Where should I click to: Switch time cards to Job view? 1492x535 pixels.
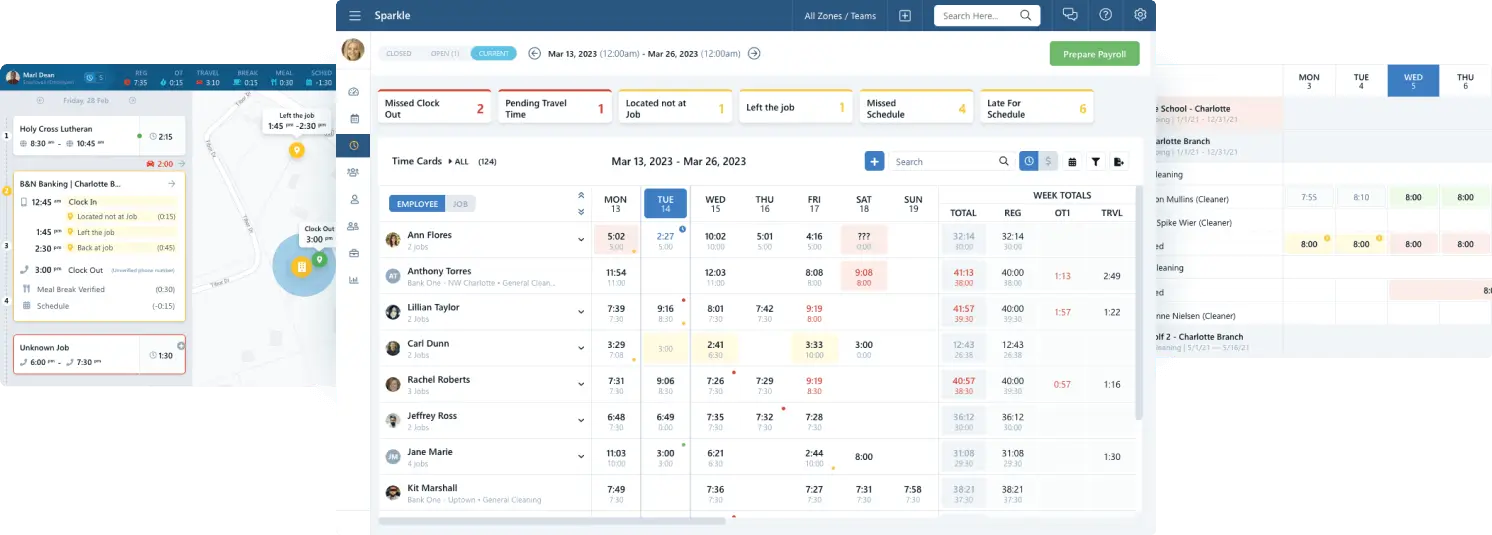(460, 204)
